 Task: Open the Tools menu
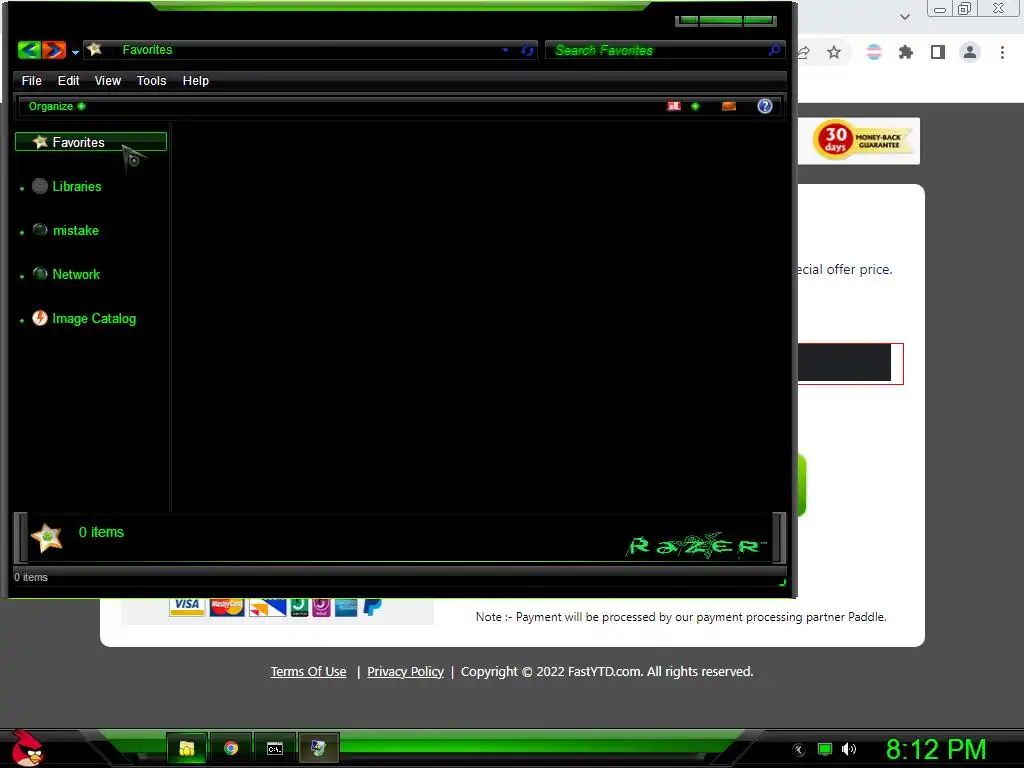(152, 80)
